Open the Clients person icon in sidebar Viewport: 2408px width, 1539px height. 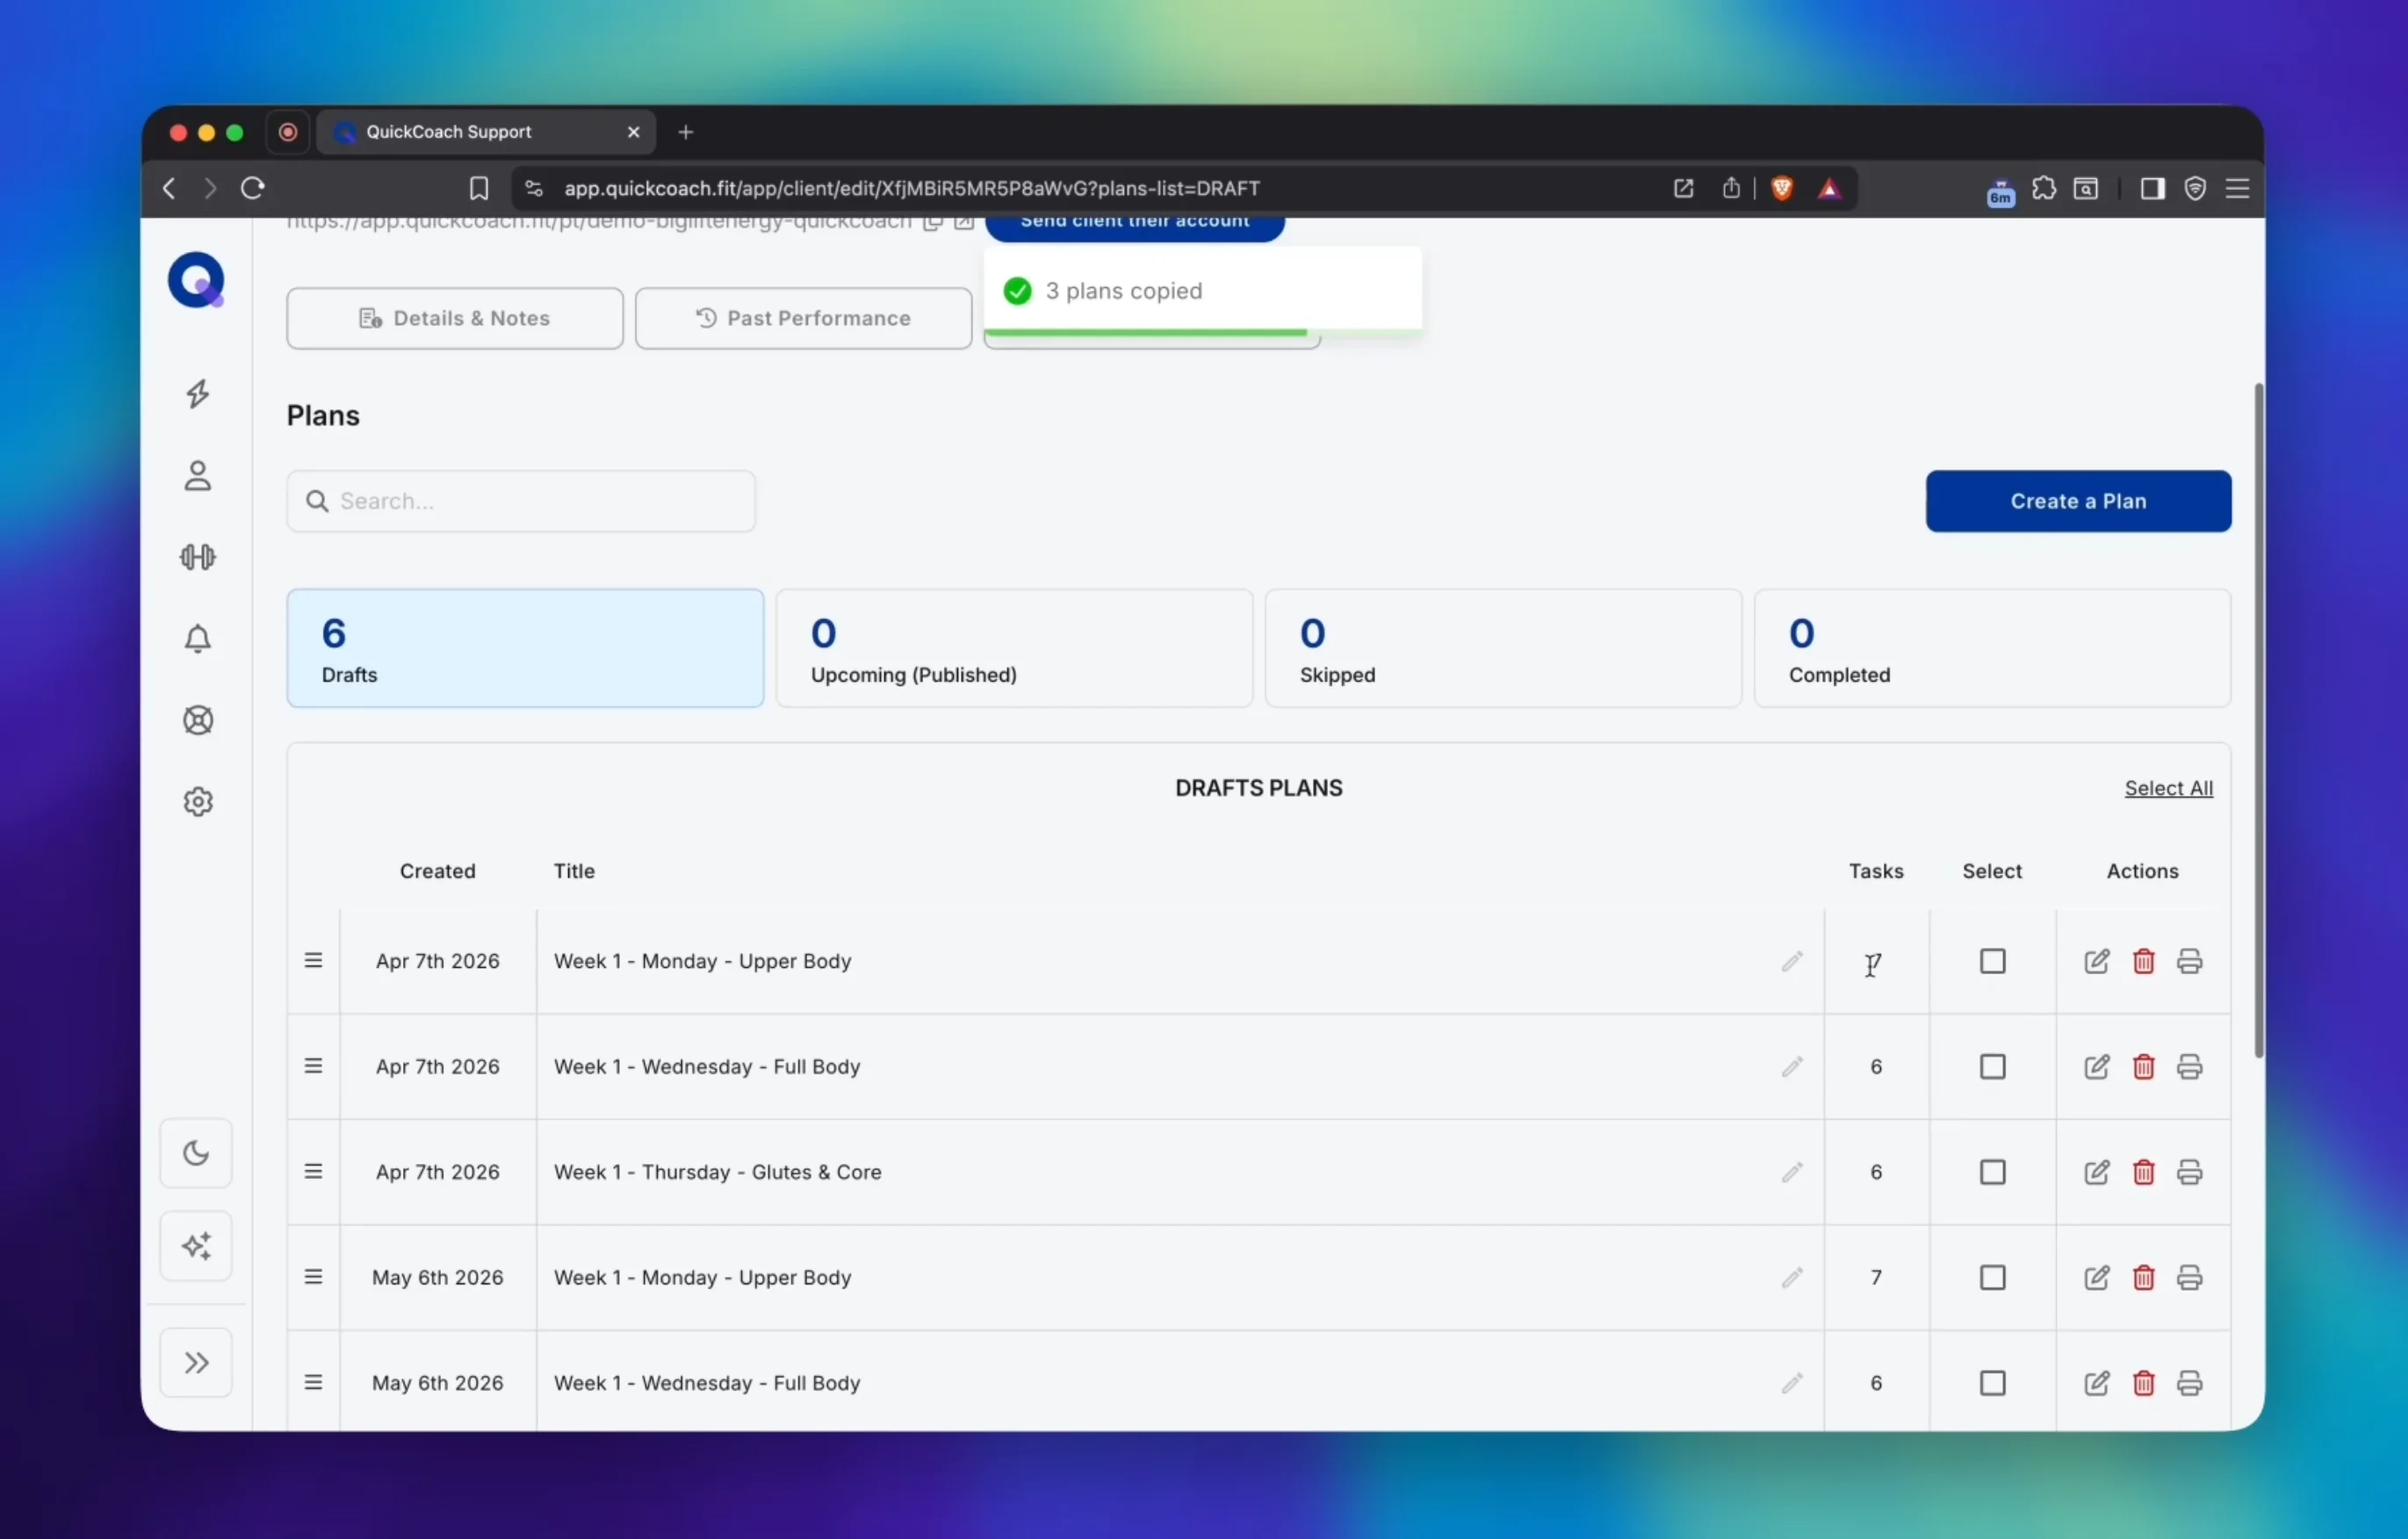coord(198,475)
